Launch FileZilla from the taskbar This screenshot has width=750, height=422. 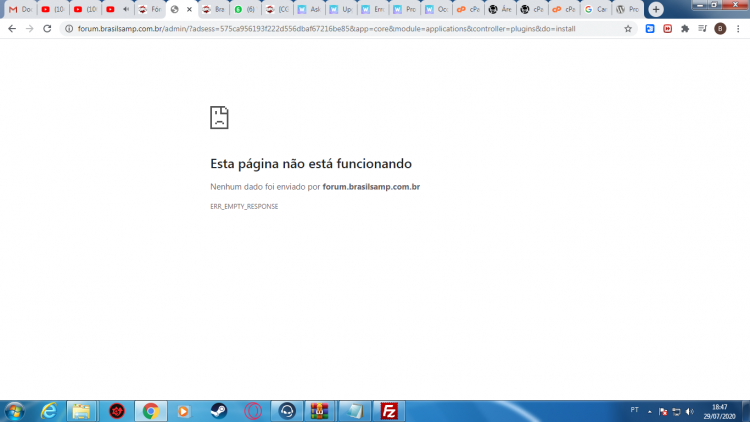click(x=389, y=411)
